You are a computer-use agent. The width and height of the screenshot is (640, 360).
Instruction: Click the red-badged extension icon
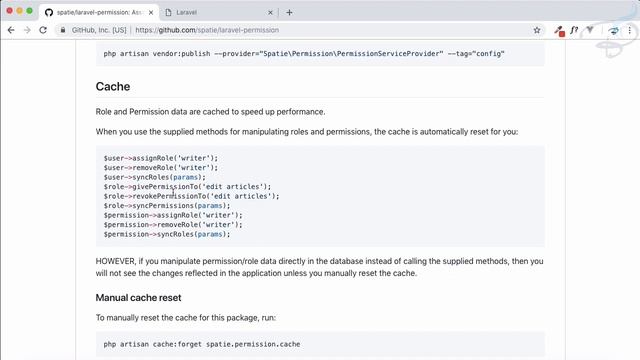point(559,31)
